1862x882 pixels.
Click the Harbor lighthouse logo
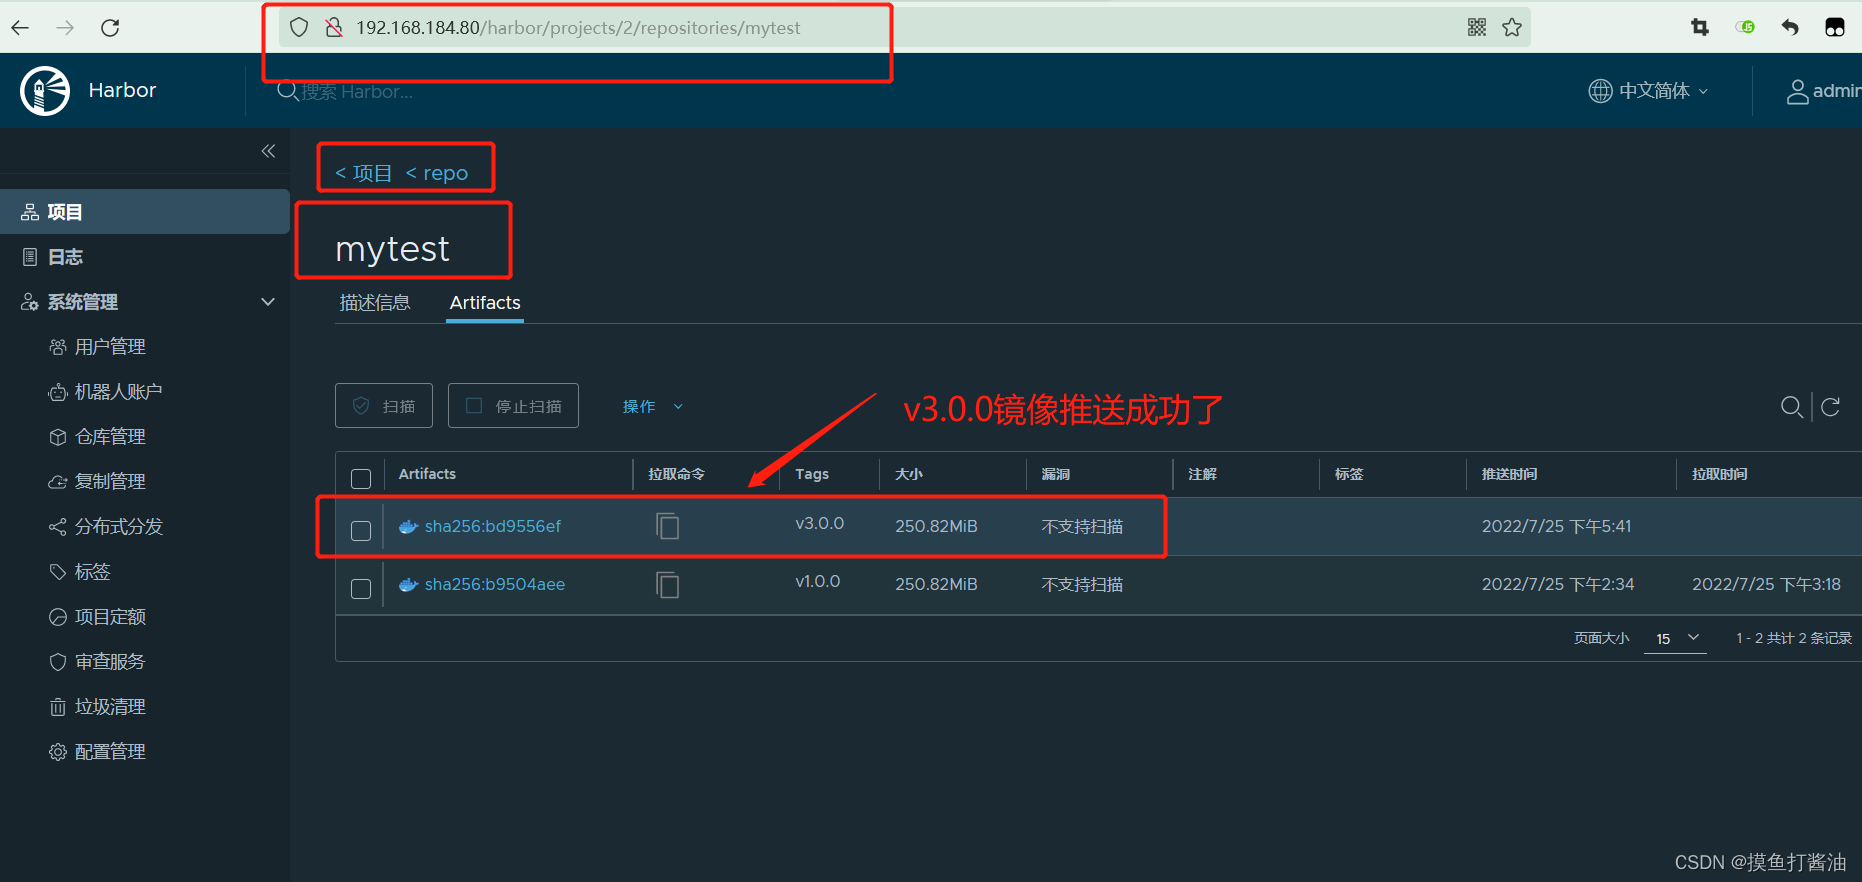(x=45, y=91)
